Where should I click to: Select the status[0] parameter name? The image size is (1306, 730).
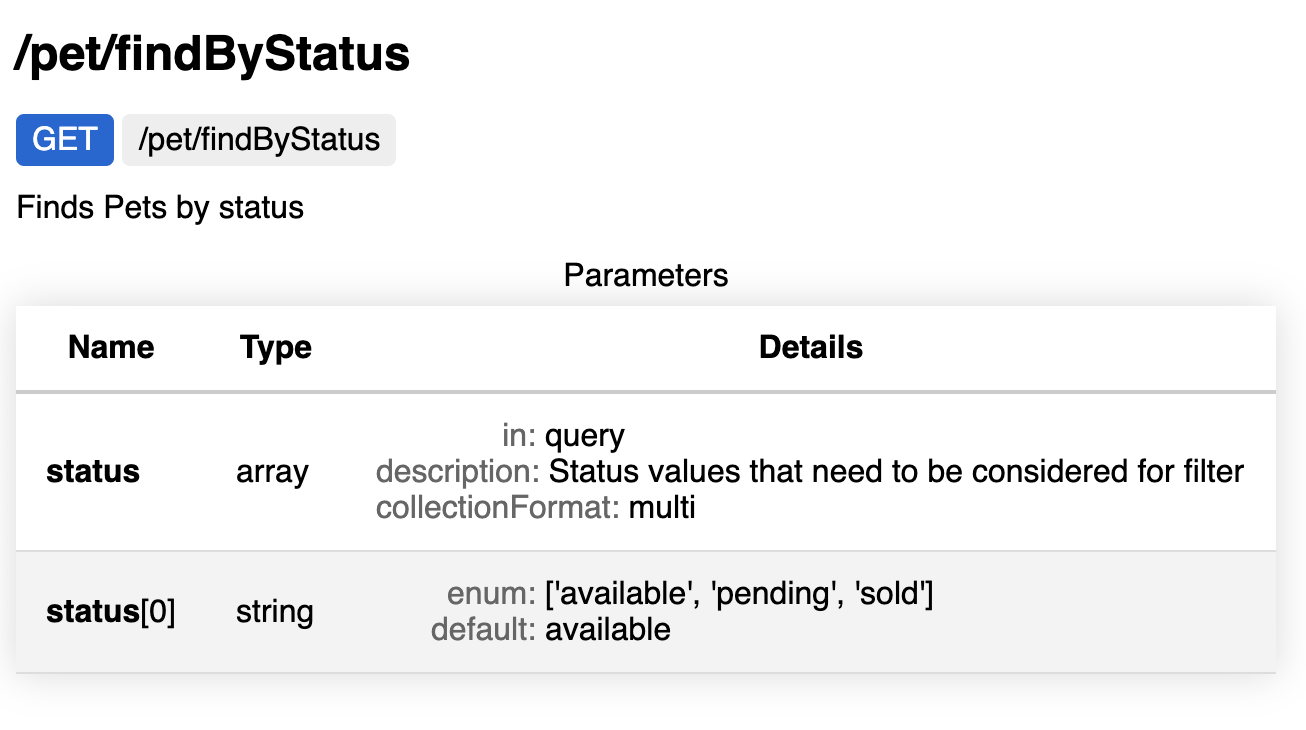point(111,612)
